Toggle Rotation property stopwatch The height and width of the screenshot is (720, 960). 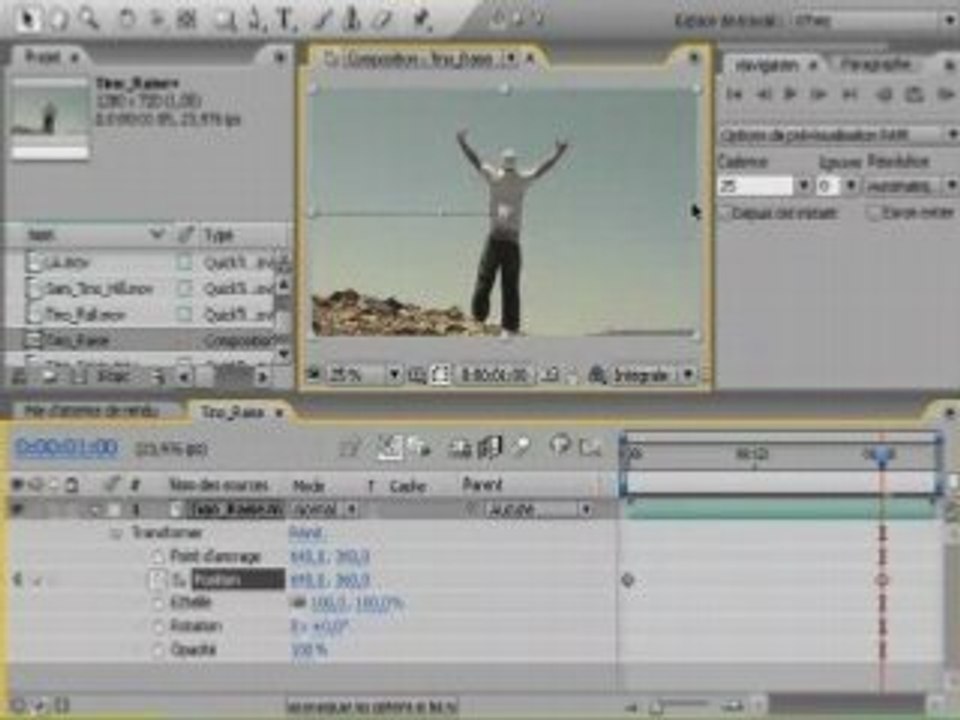(157, 626)
